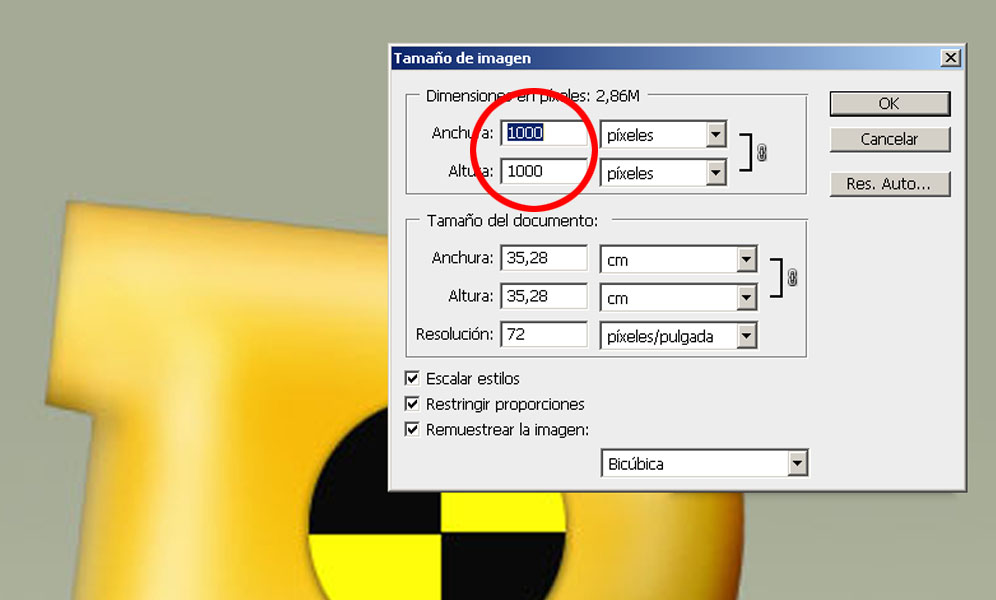Open Res. Auto... settings

tap(889, 184)
